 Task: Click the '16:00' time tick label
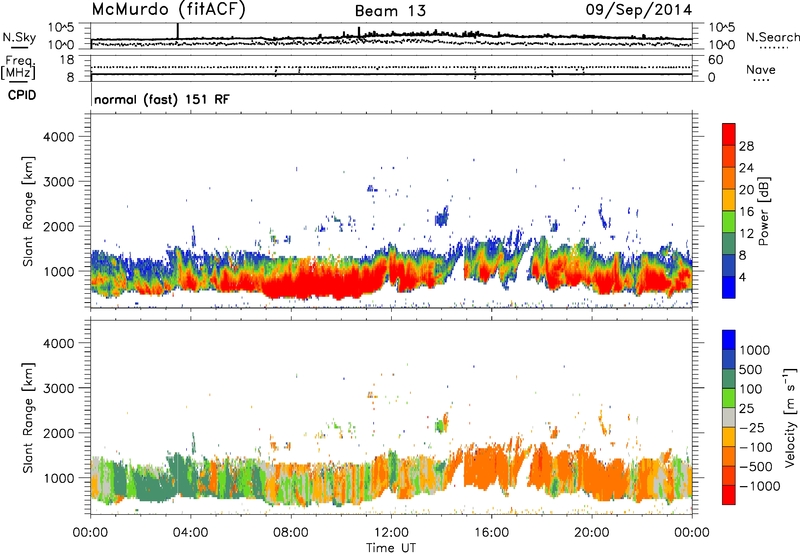[x=491, y=533]
